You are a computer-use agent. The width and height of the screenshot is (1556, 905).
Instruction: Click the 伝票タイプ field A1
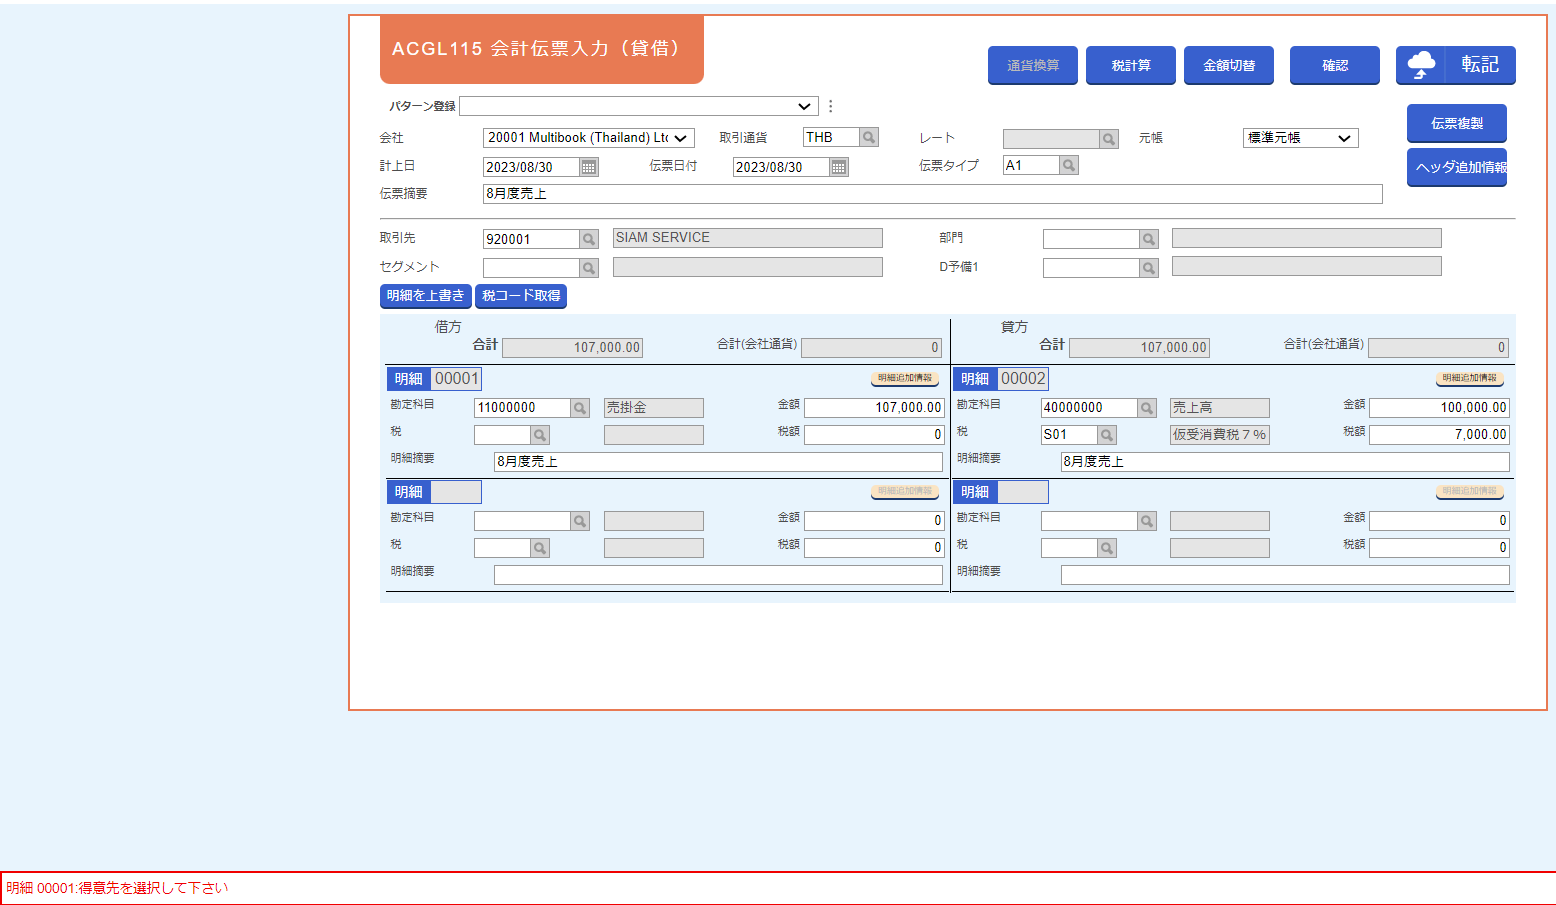(1031, 166)
